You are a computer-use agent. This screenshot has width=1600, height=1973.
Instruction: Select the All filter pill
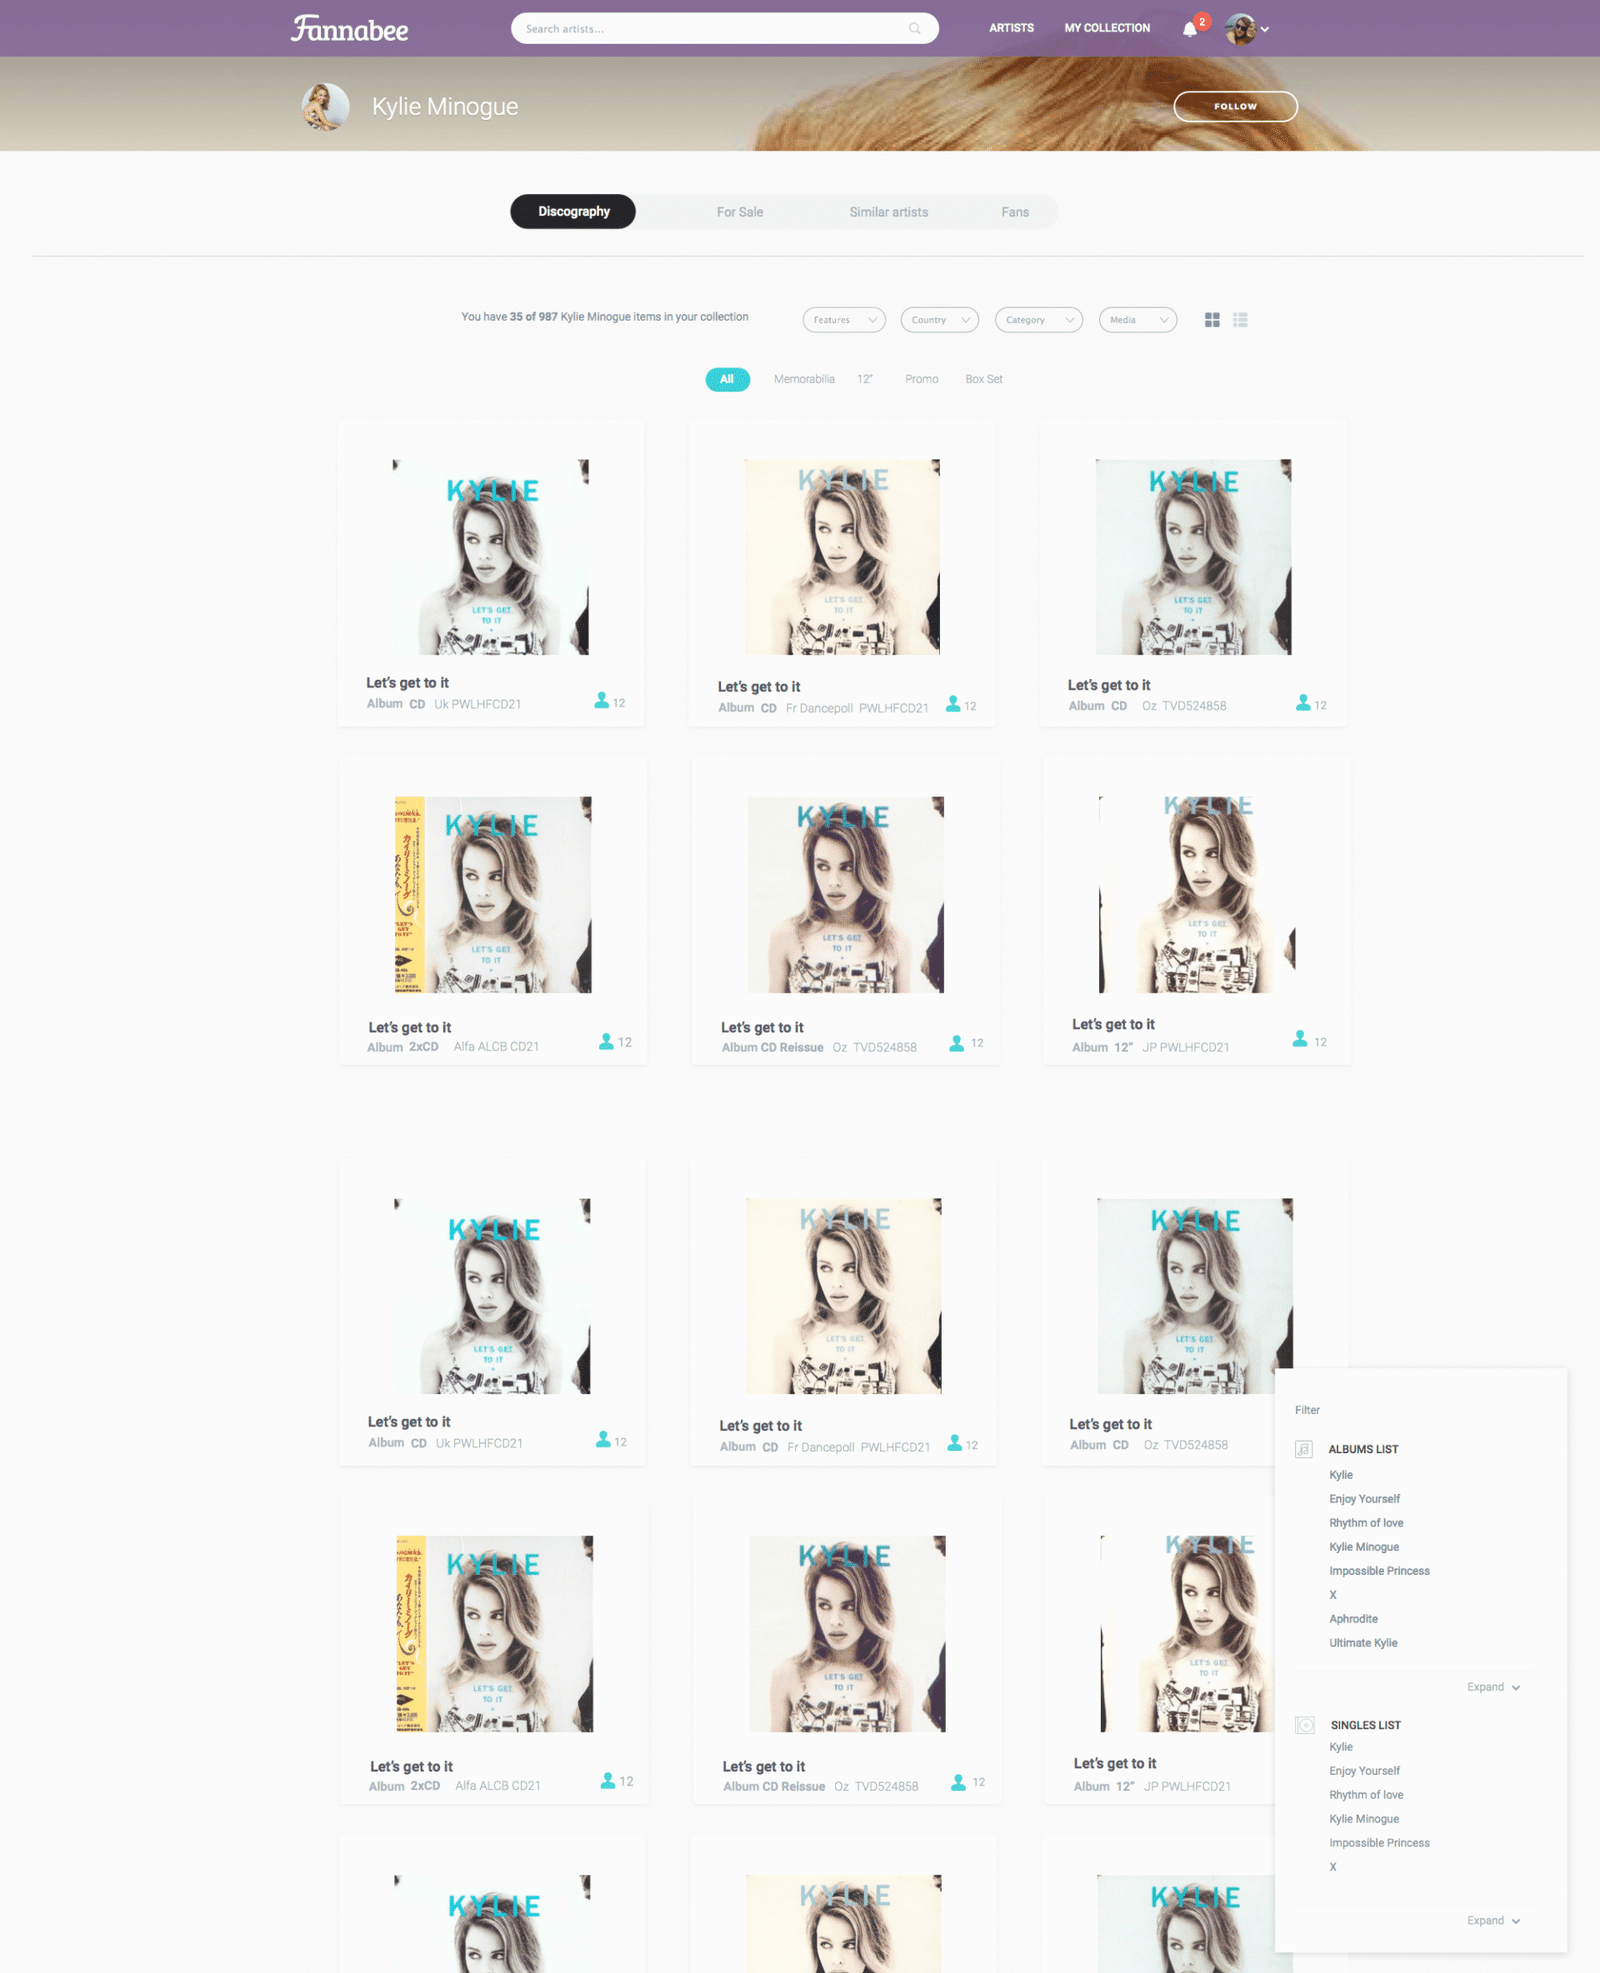(x=727, y=379)
